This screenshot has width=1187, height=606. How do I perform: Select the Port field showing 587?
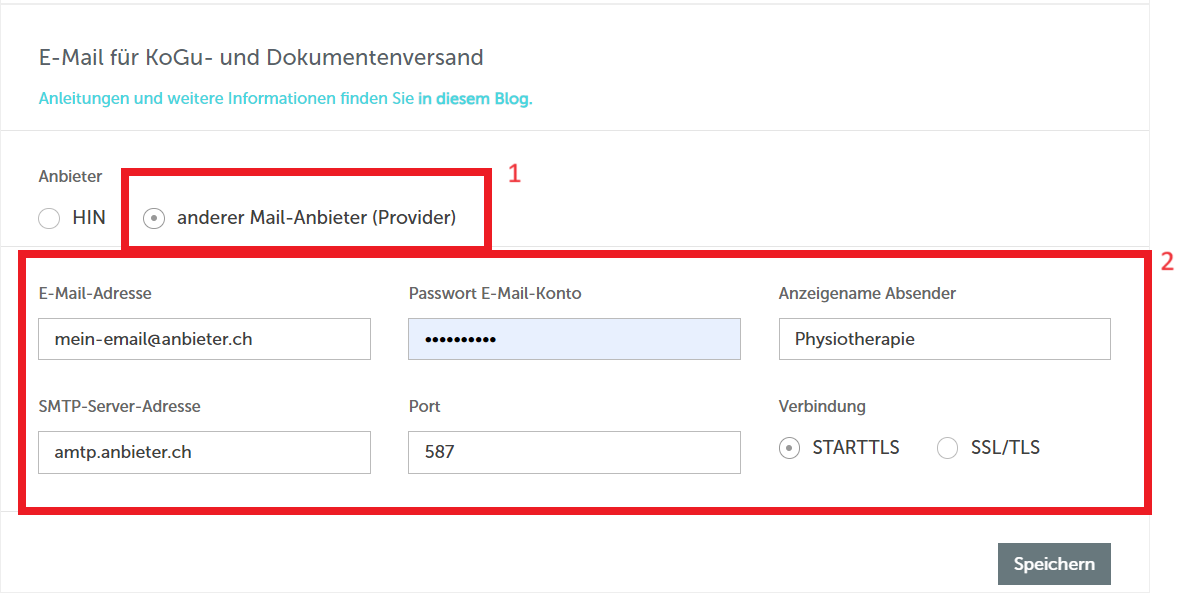coord(575,452)
